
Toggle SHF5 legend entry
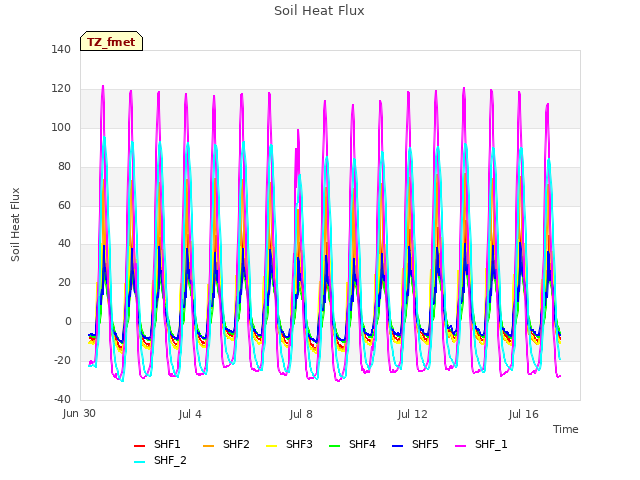tap(415, 444)
